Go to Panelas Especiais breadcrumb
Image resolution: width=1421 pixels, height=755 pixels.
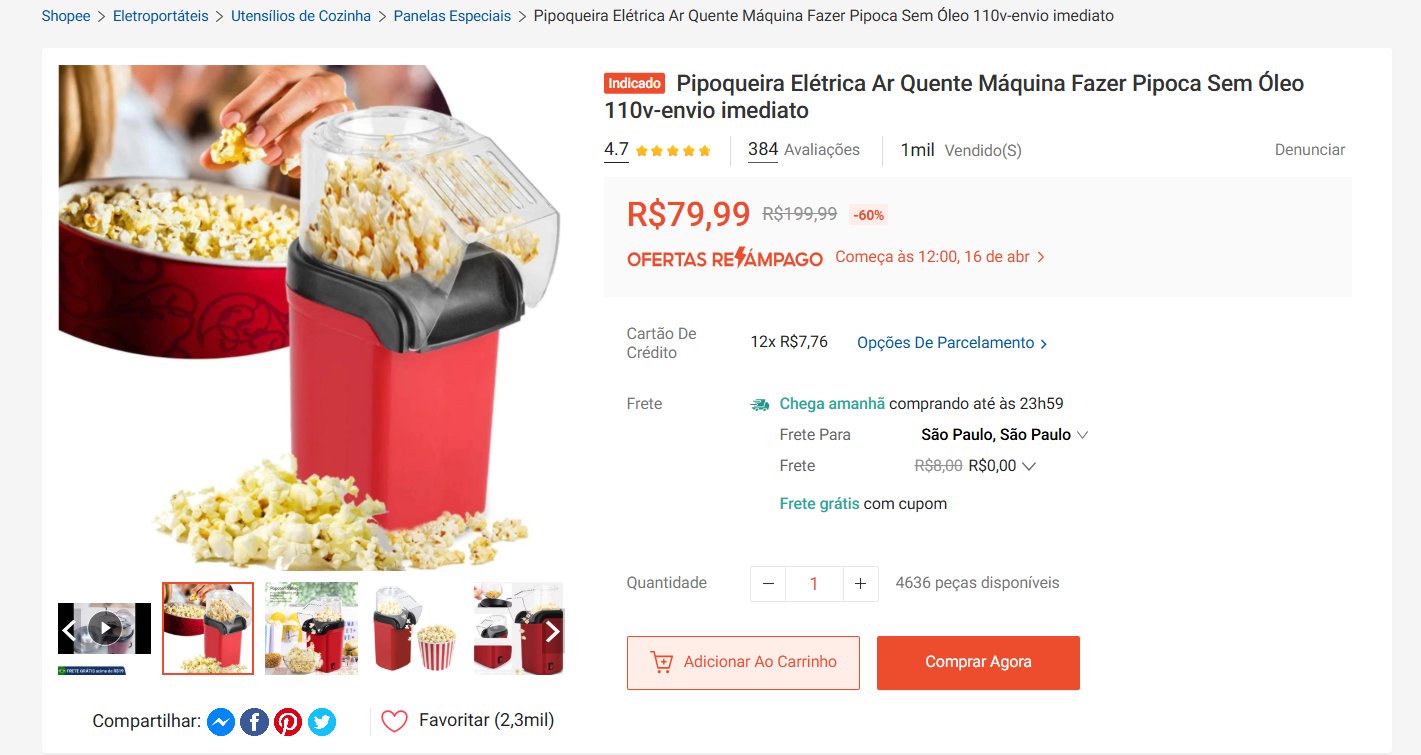pos(452,16)
